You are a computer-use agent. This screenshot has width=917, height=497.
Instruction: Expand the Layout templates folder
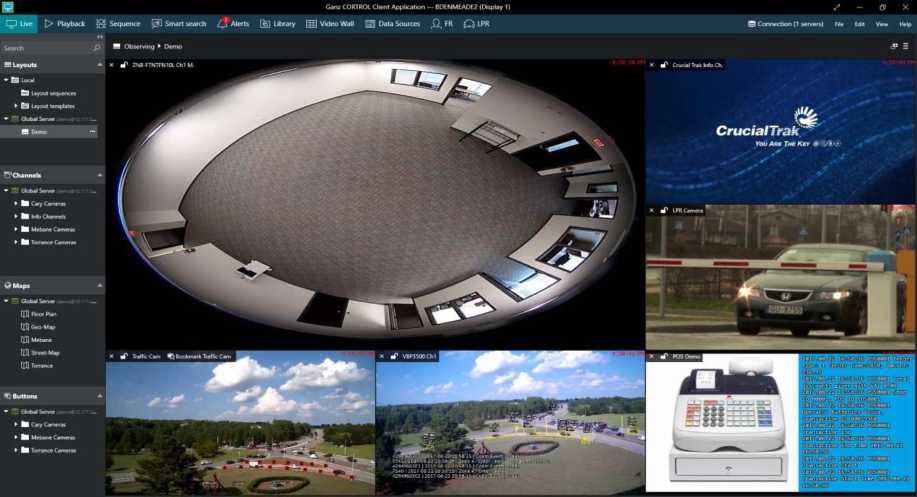(x=17, y=105)
